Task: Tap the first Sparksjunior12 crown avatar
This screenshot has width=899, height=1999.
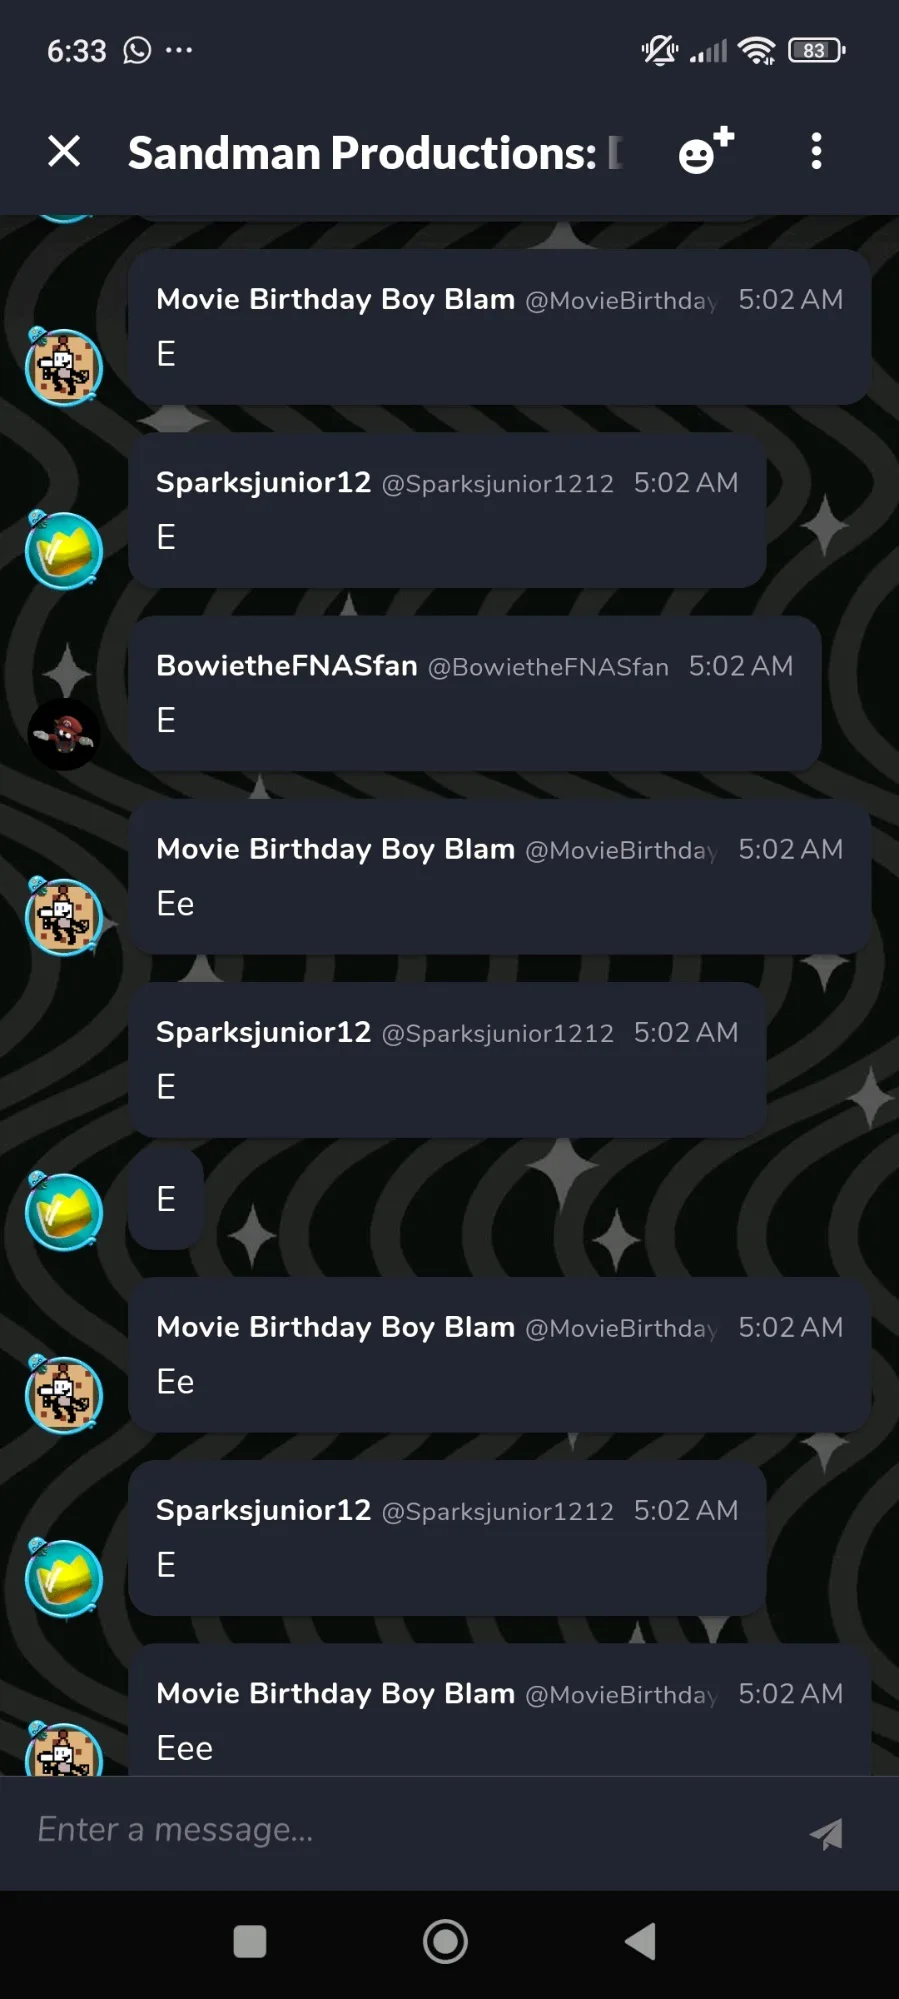Action: pos(64,550)
